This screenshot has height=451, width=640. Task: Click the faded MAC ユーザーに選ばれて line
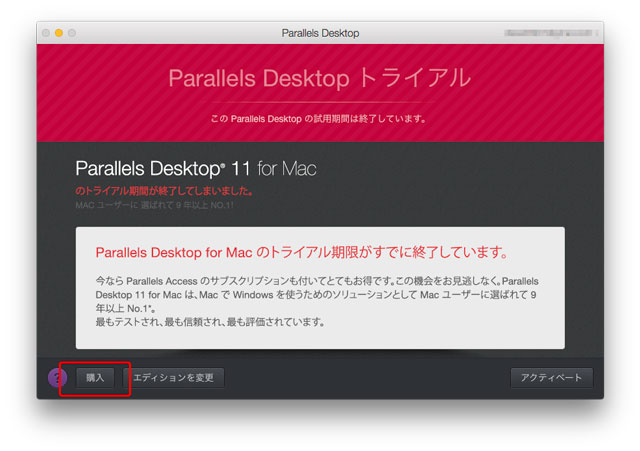[x=155, y=205]
